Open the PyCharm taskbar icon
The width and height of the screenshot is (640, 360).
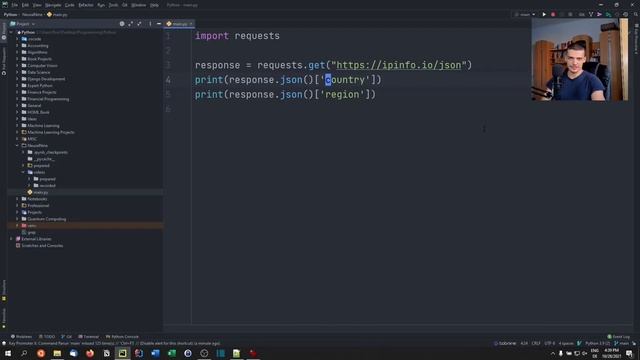[x=122, y=353]
